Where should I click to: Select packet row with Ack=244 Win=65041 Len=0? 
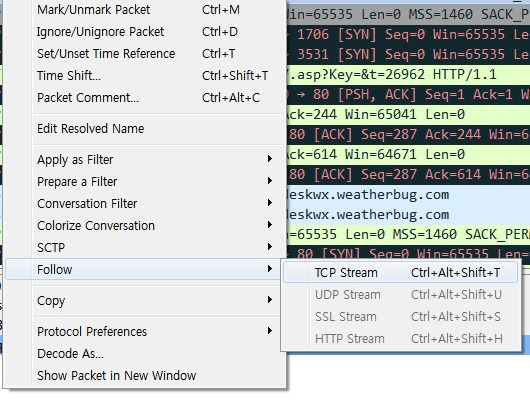click(408, 114)
